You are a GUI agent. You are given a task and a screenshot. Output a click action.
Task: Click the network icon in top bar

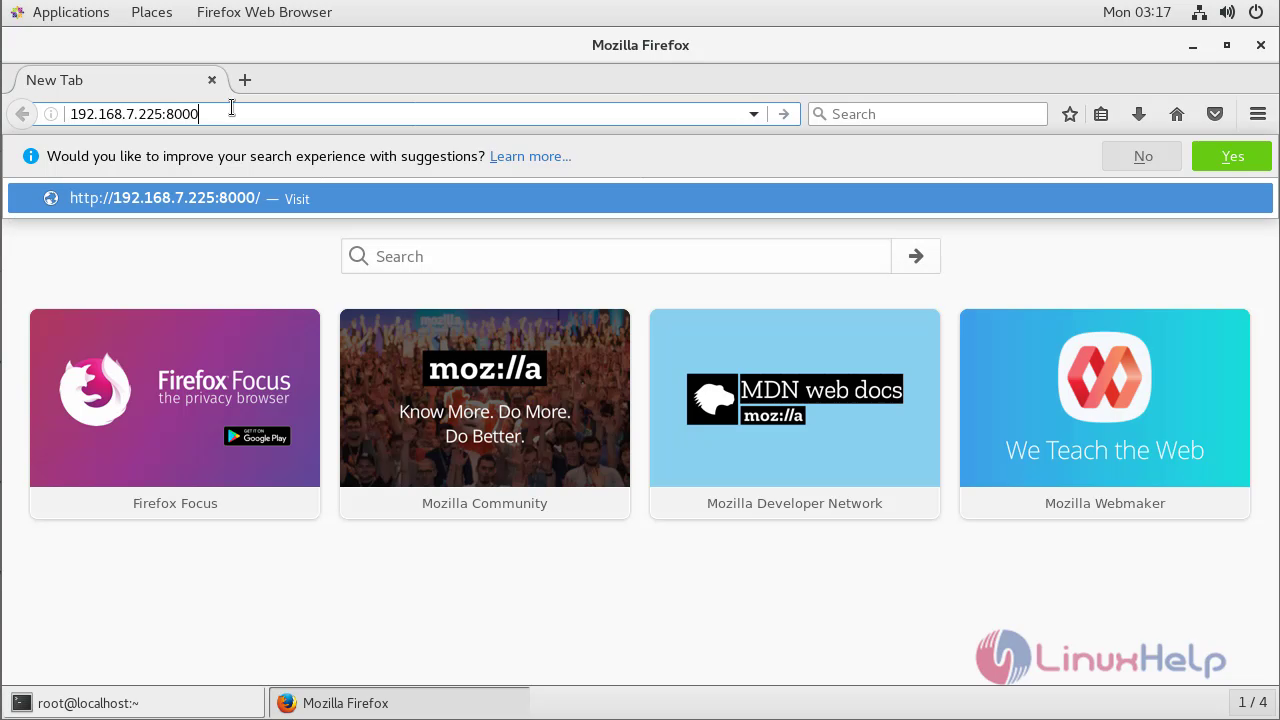[1201, 12]
